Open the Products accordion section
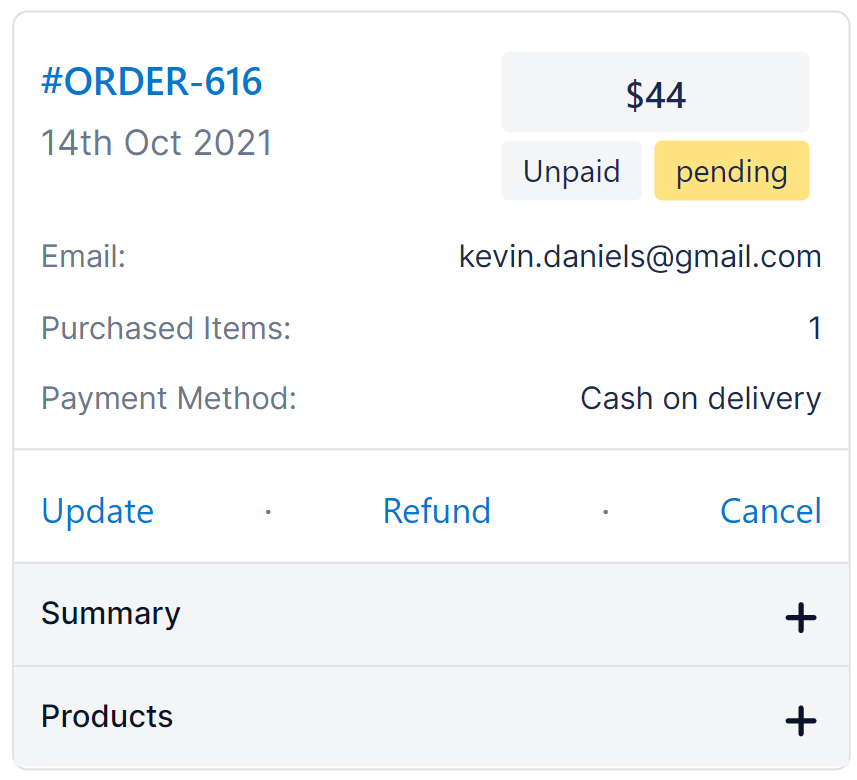This screenshot has width=857, height=780. coord(107,716)
